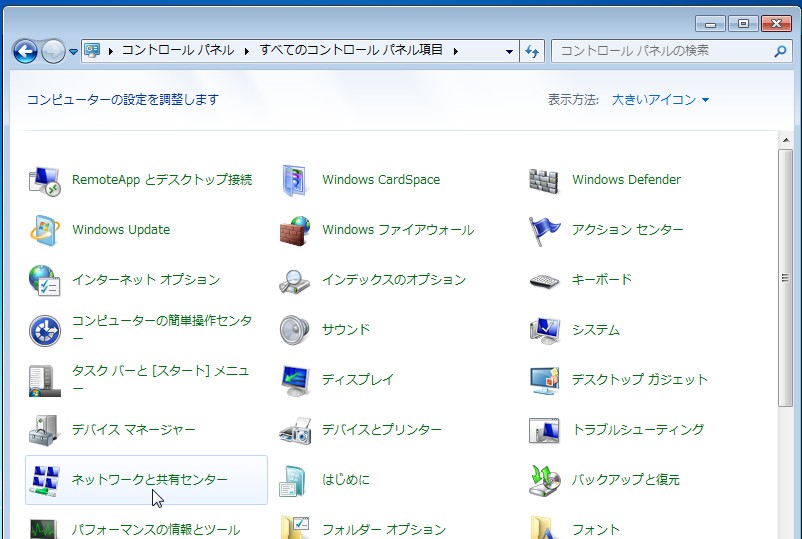Click the scrollbar up arrow
802x539 pixels.
click(786, 140)
